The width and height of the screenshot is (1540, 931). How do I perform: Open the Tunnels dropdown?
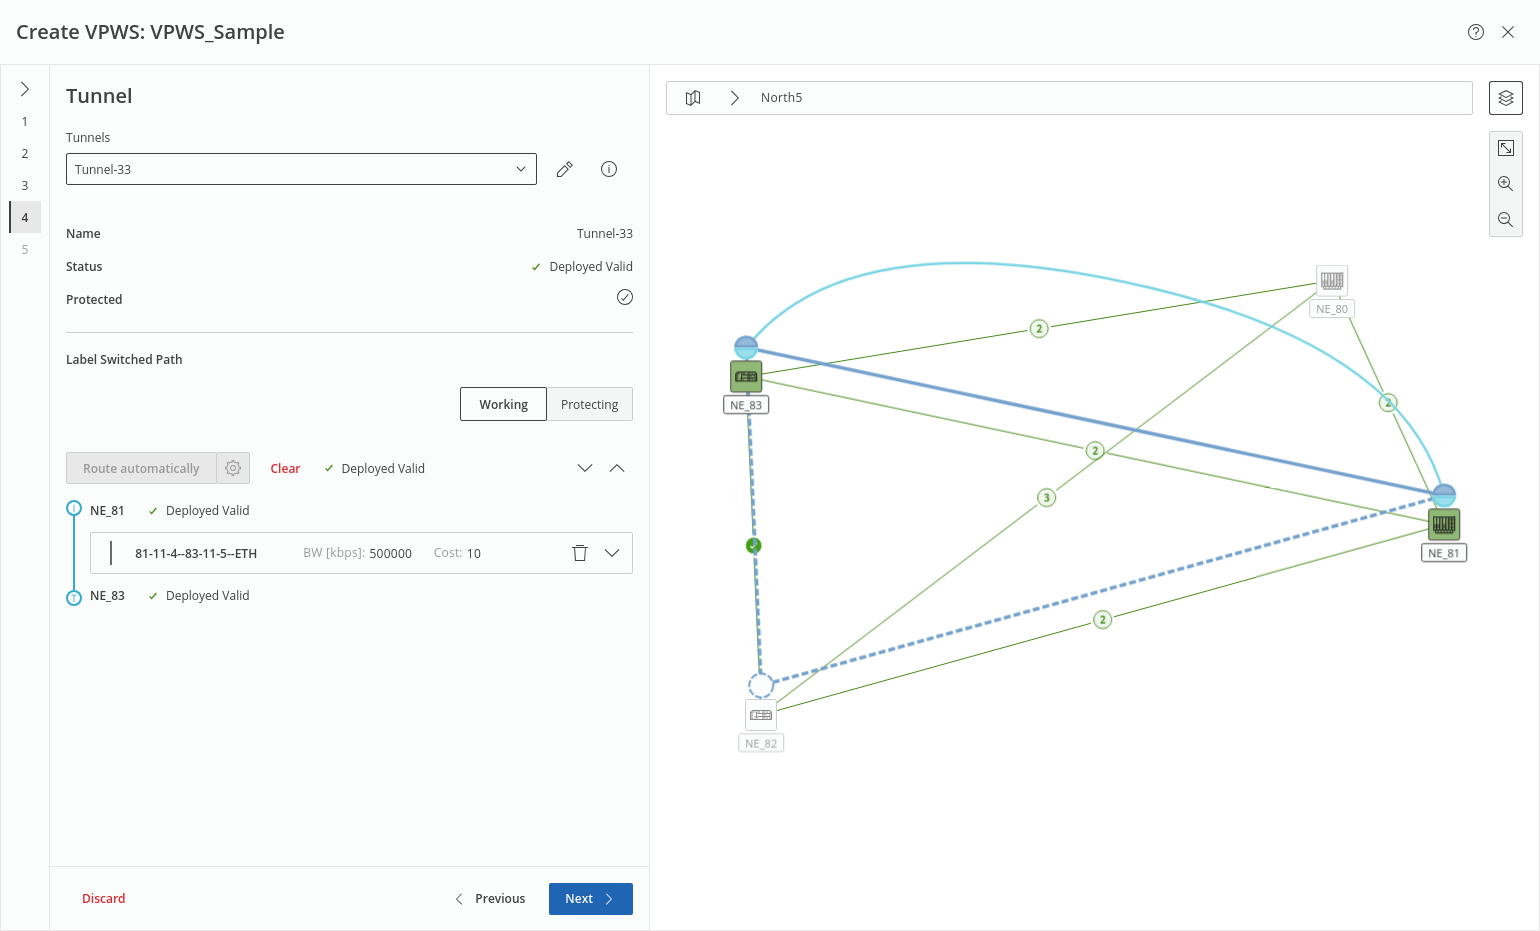tap(301, 169)
